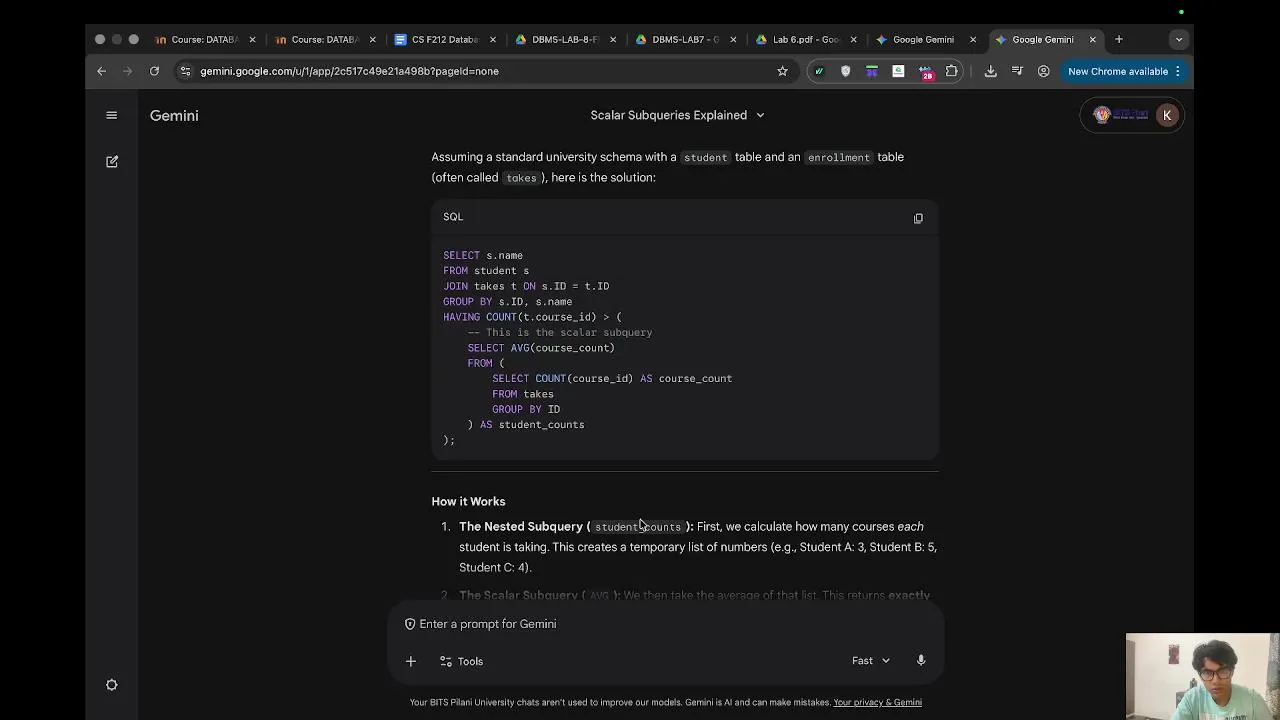Click the green square extension icon
Screen dimensions: 1280x720
898,71
